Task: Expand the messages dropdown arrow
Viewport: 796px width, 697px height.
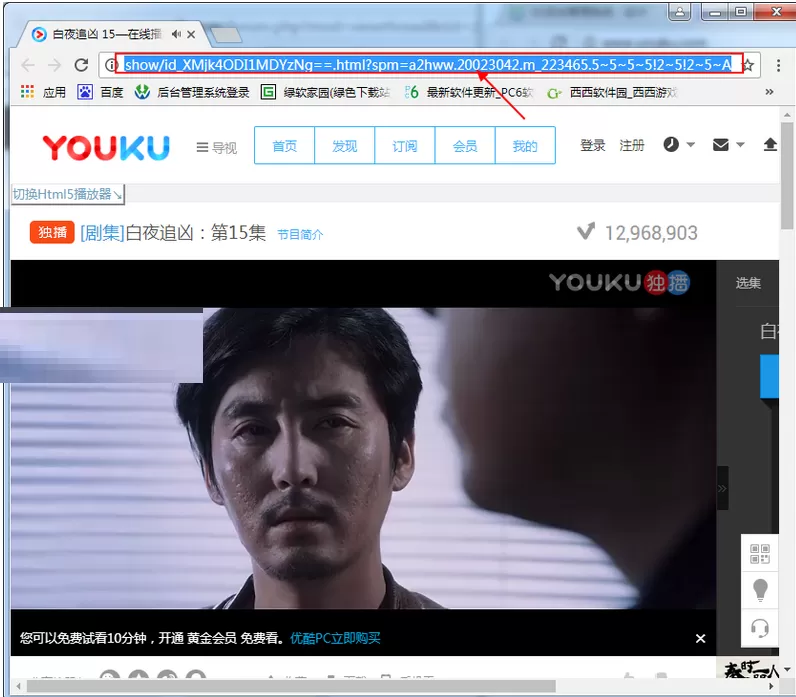Action: (740, 145)
